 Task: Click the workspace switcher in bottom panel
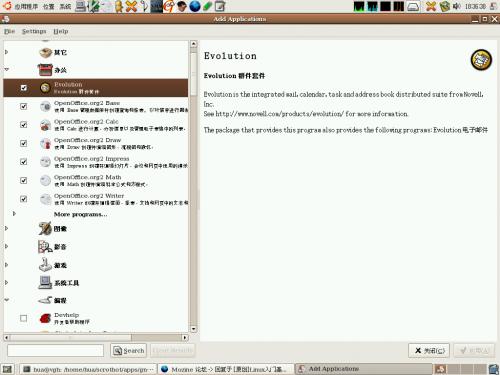click(460, 369)
